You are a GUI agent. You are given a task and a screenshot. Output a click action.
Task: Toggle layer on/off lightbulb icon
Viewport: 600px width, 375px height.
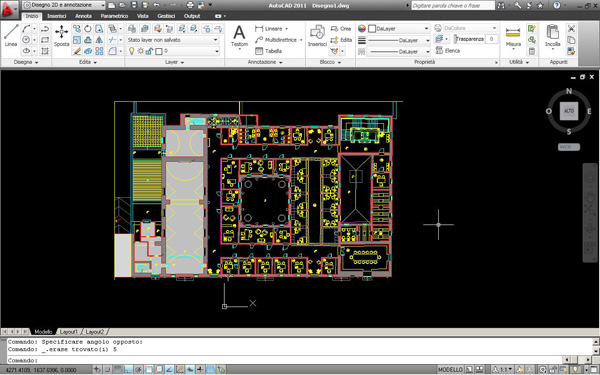132,51
